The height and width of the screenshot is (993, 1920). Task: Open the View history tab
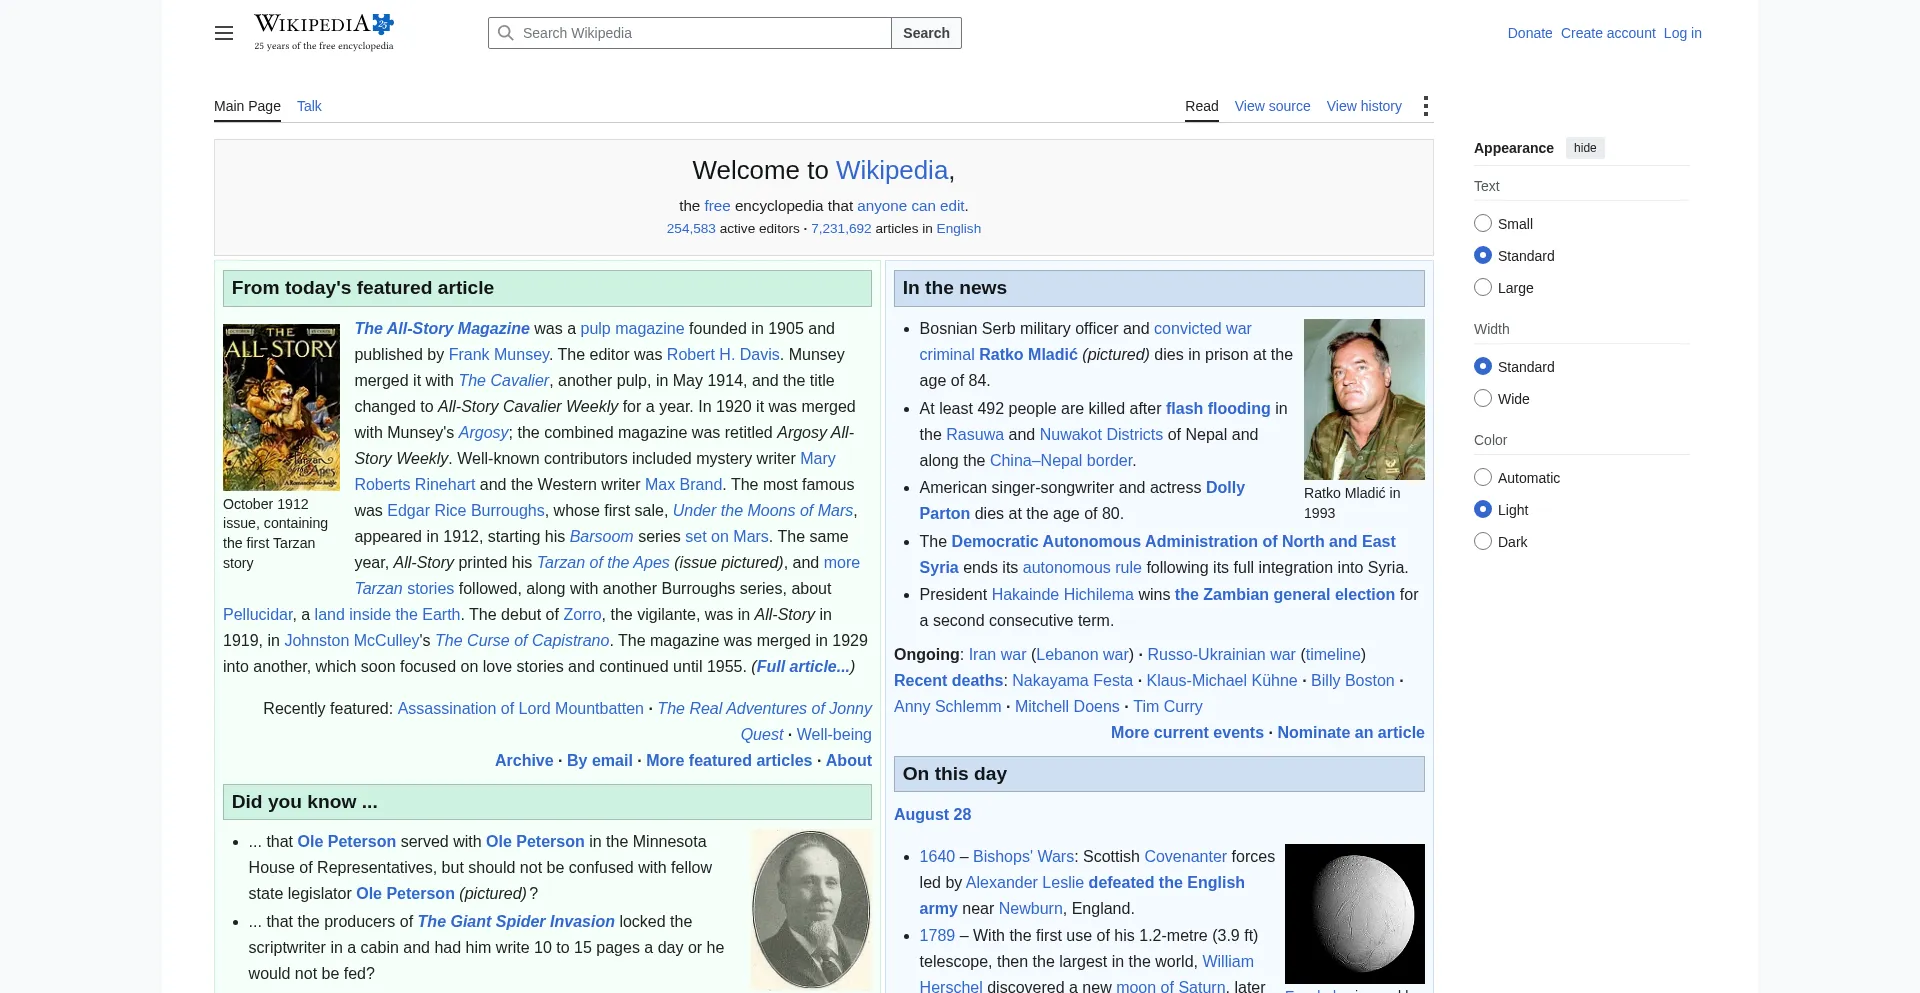(1364, 106)
